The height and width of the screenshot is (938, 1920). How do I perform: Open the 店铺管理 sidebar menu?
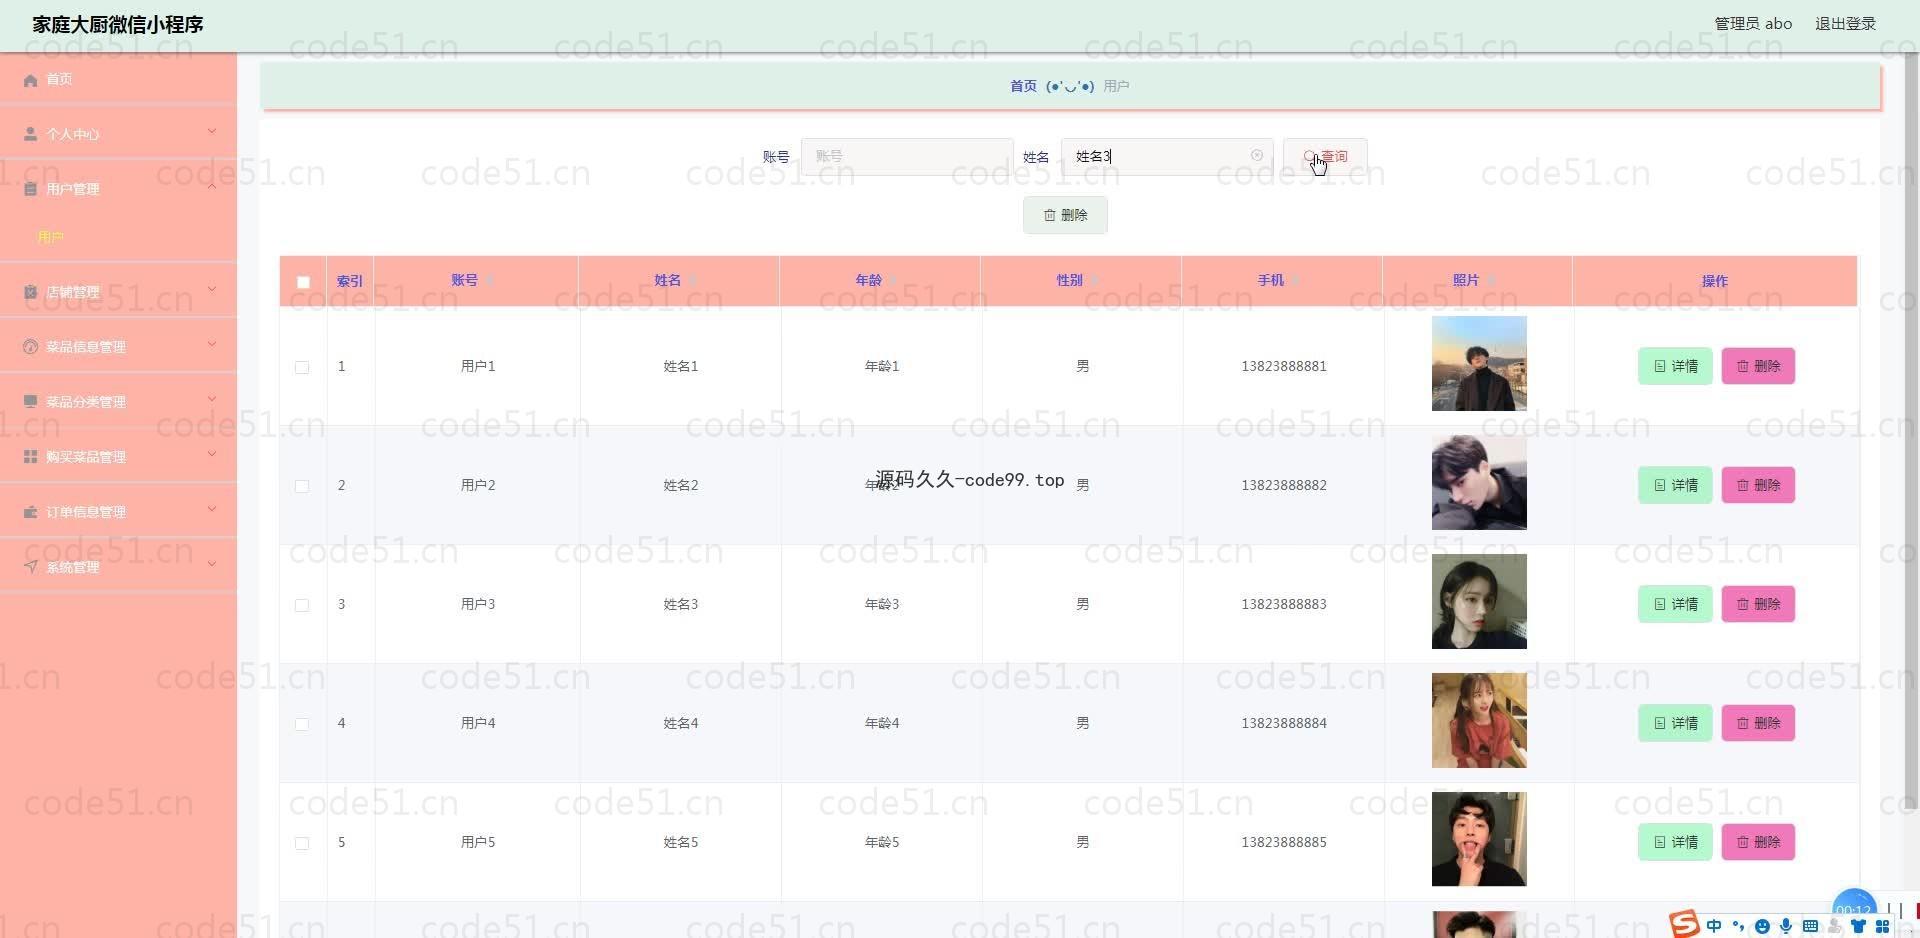pos(118,292)
